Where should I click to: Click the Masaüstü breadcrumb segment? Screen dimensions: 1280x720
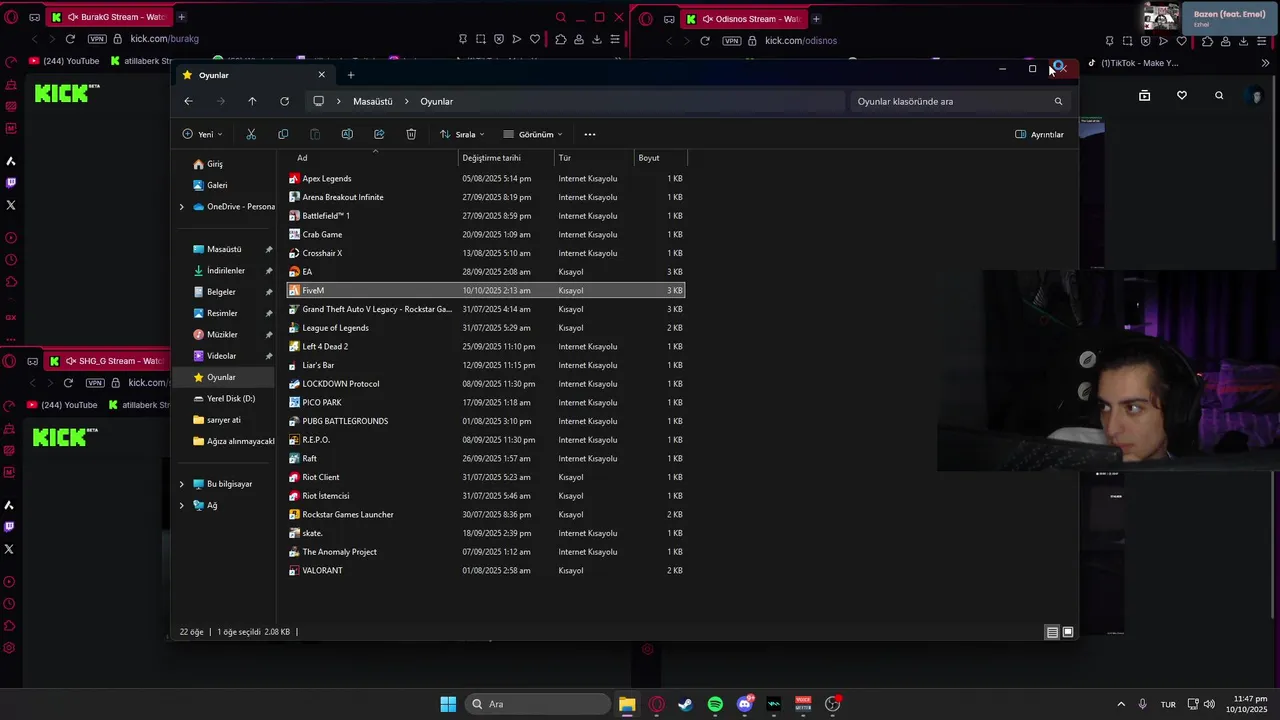(373, 101)
